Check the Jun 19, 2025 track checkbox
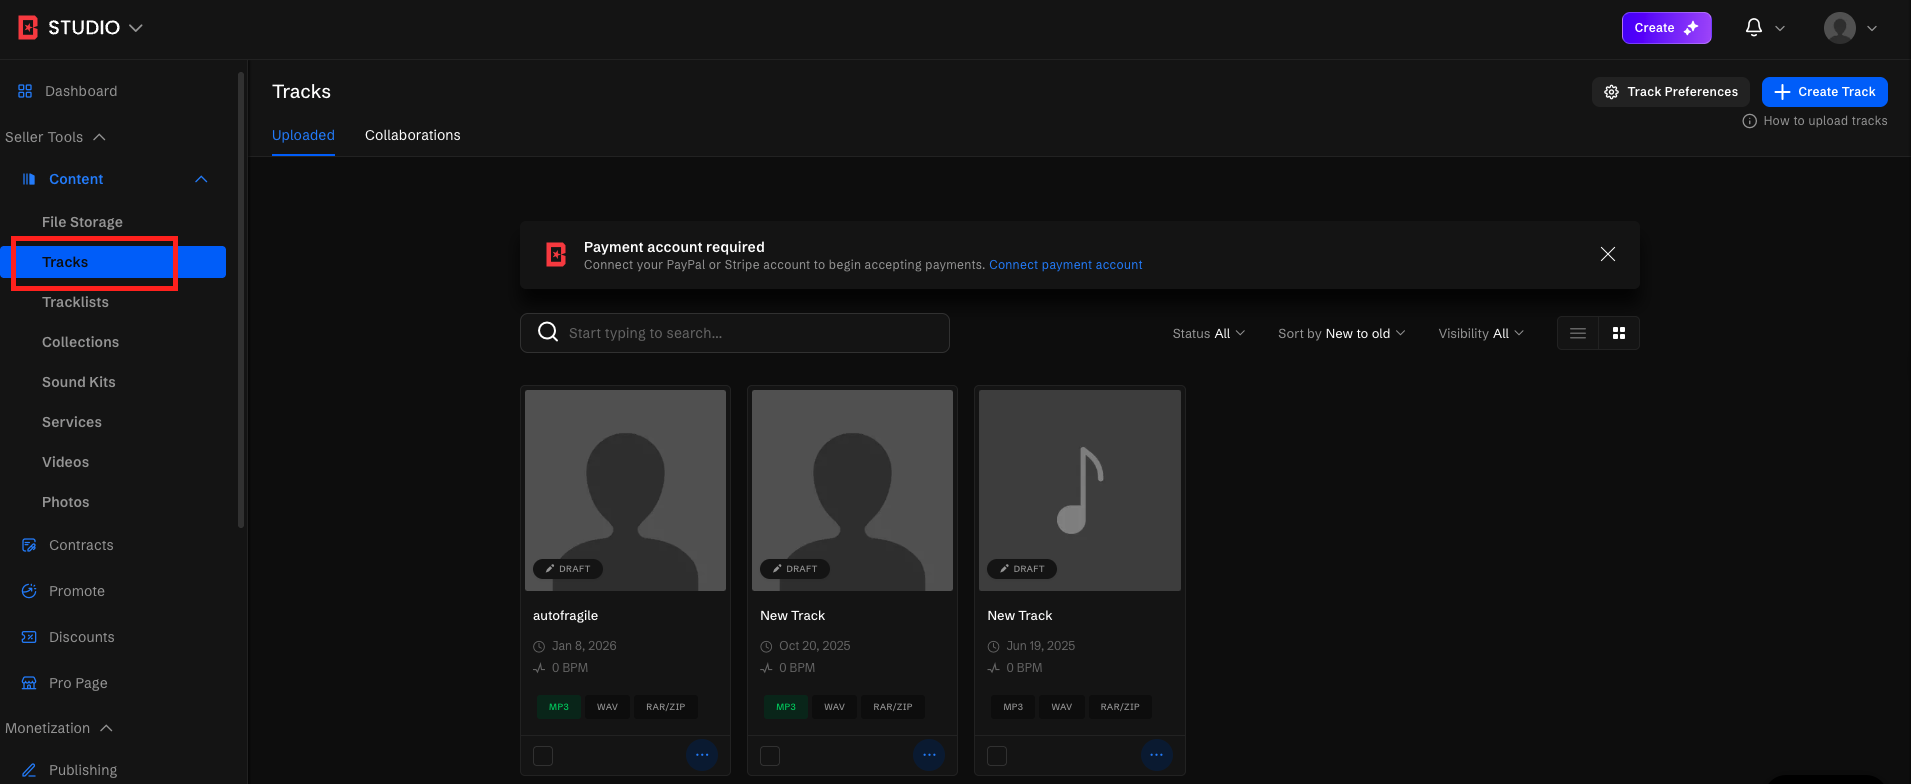1911x784 pixels. point(997,756)
